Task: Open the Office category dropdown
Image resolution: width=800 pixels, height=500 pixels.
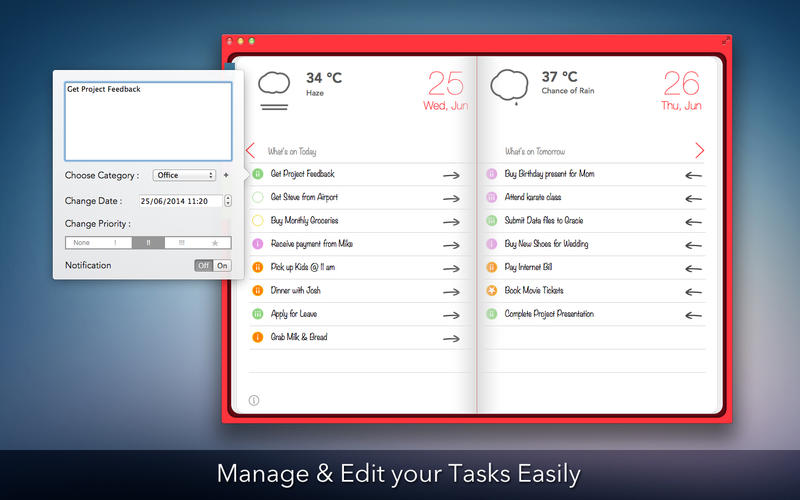Action: click(184, 175)
